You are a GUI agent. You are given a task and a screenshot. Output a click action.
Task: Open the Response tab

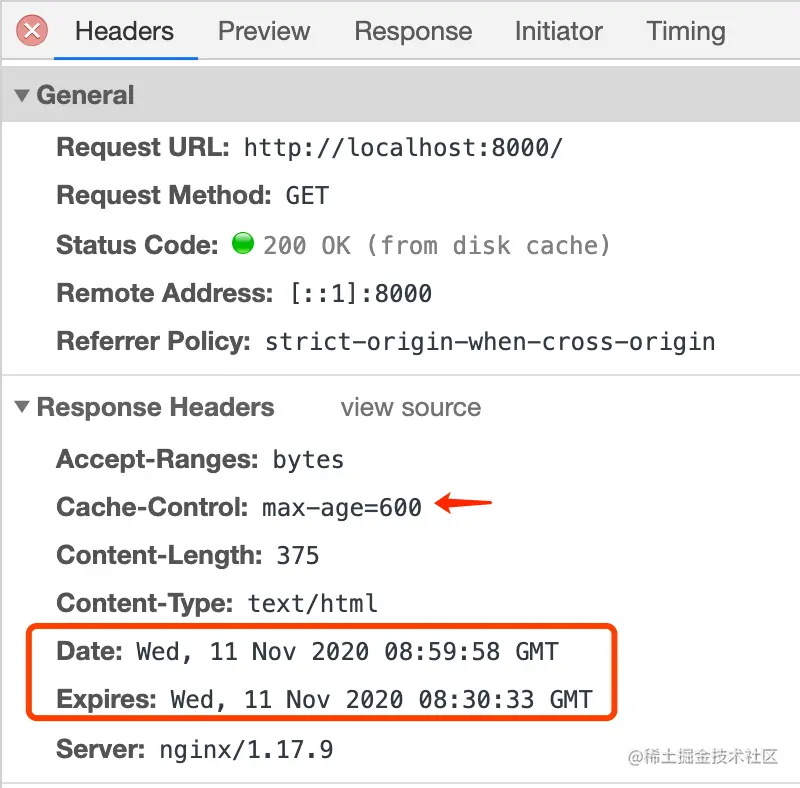(x=413, y=31)
